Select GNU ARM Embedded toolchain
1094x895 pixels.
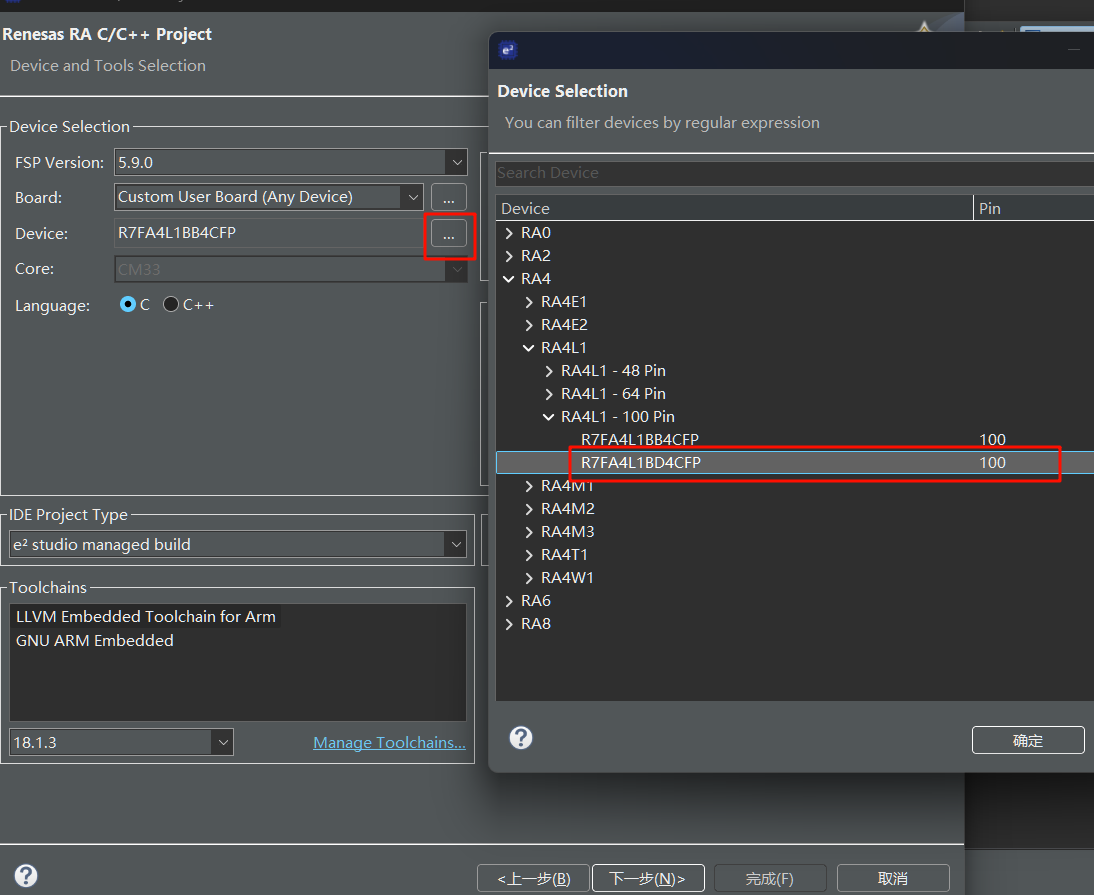pyautogui.click(x=95, y=640)
